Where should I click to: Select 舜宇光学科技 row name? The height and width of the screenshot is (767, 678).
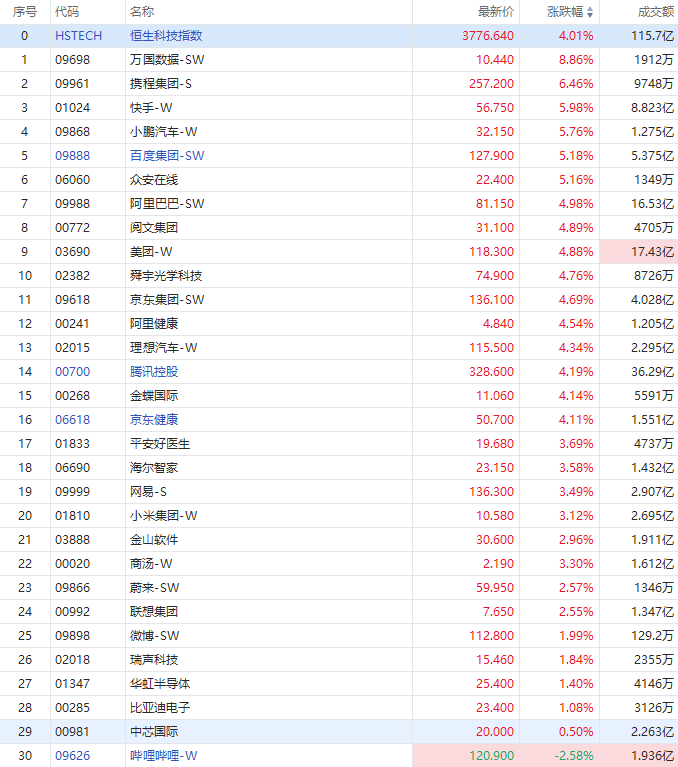click(x=166, y=276)
